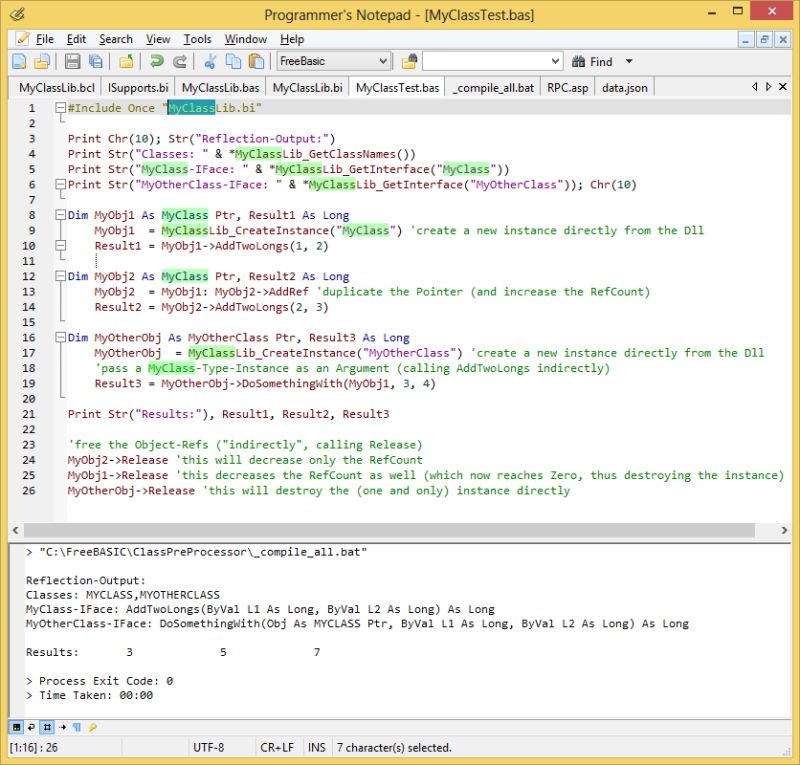Click the yellow folder icon beside Save All
The width and height of the screenshot is (800, 765).
pos(126,61)
